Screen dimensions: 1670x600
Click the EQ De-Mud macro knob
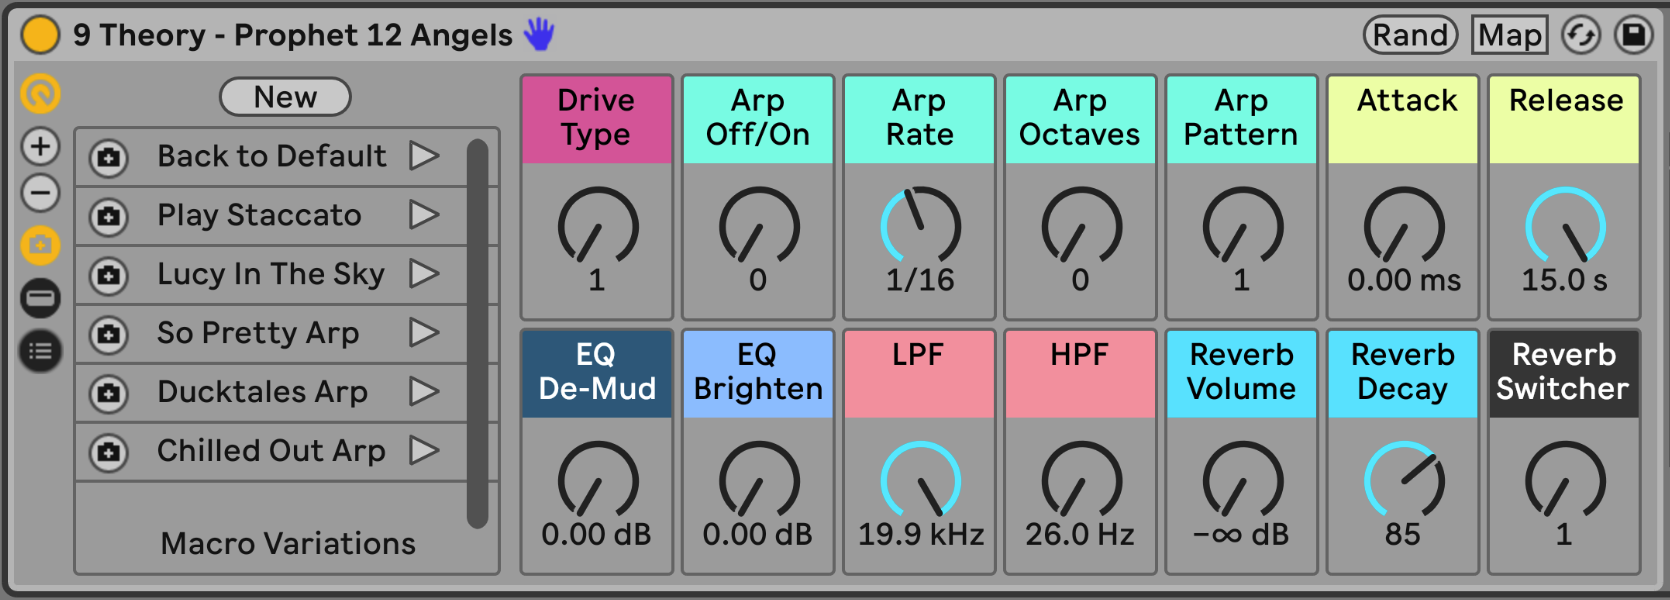click(x=597, y=480)
